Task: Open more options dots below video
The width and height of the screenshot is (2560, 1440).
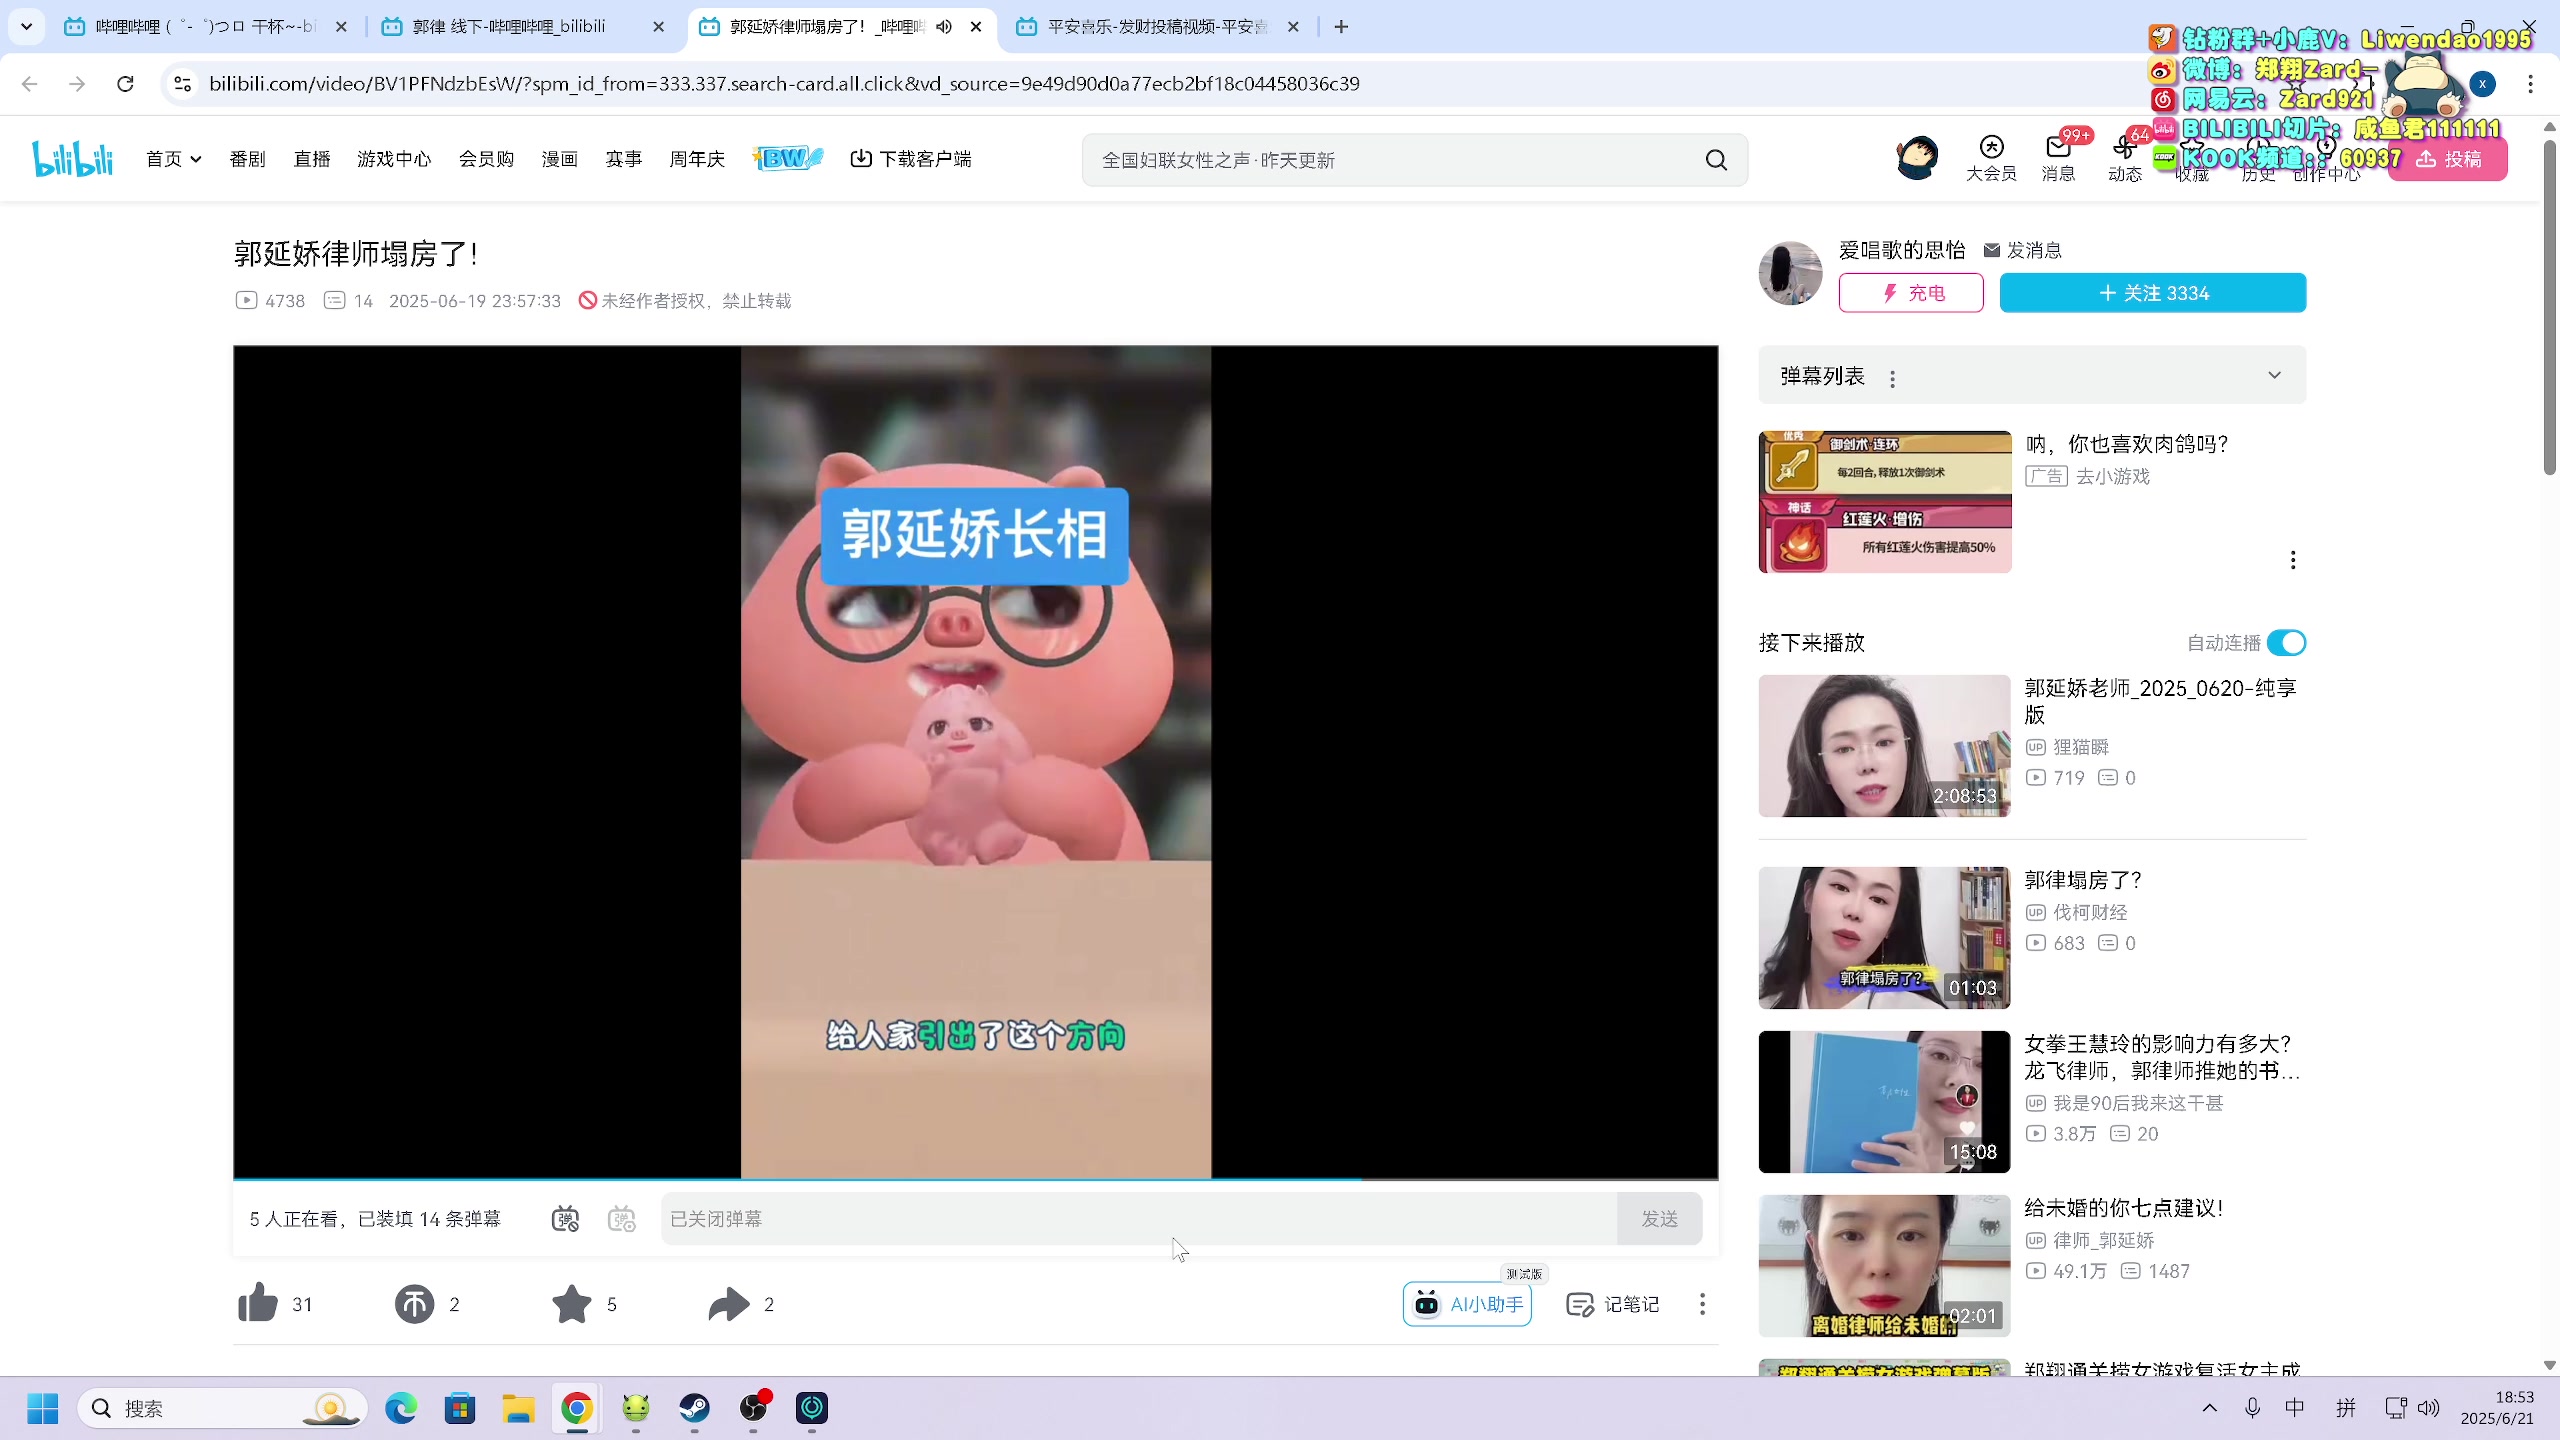Action: [x=1702, y=1304]
